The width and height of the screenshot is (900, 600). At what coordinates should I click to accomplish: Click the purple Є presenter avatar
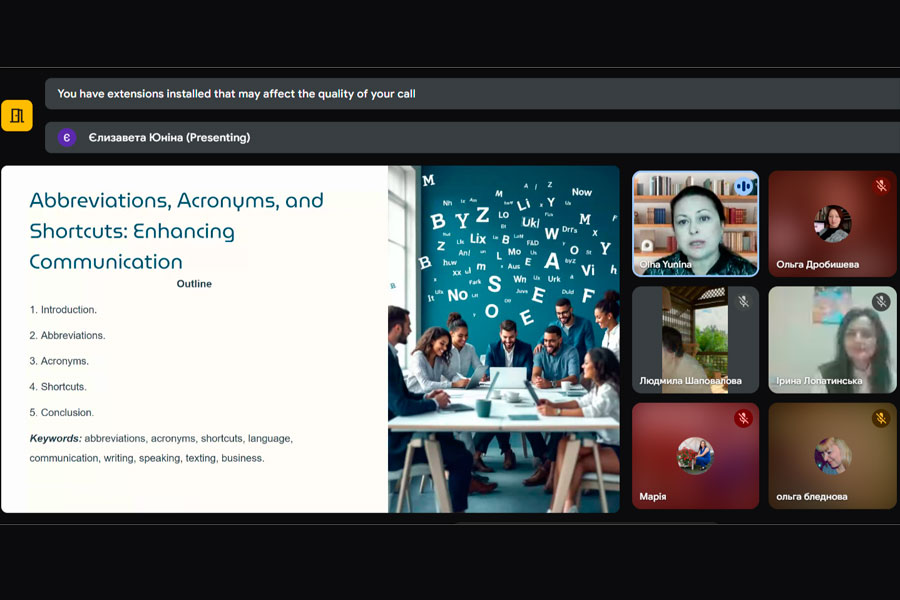pos(67,138)
